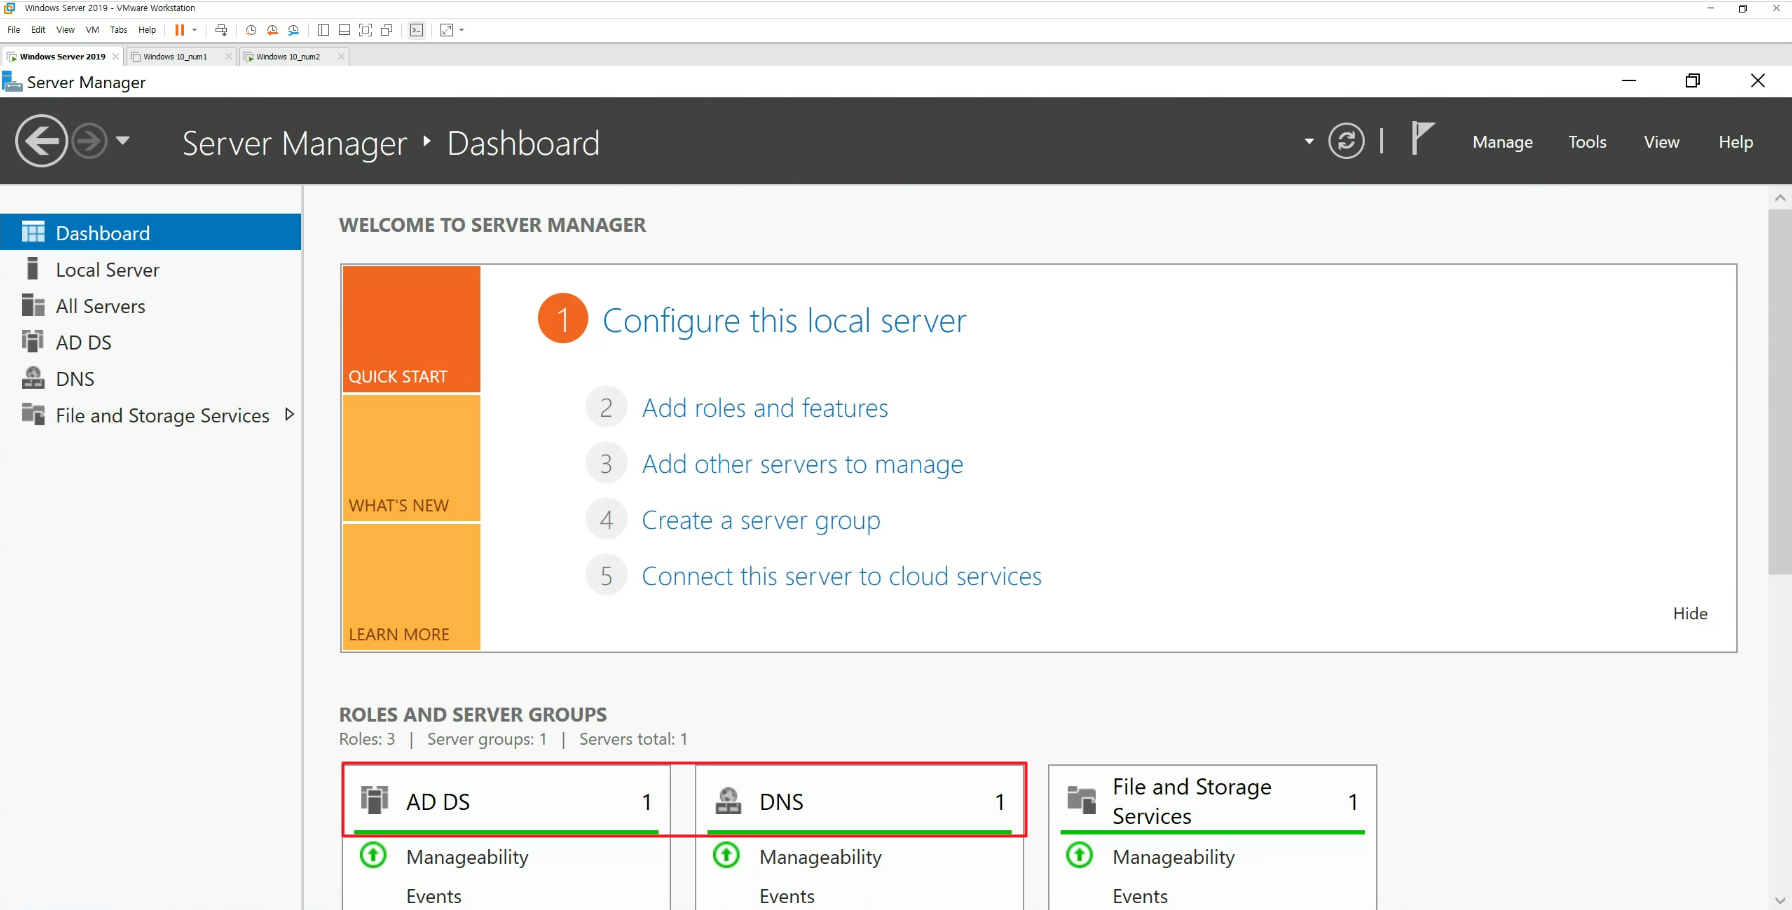Click Add roles and features link
The width and height of the screenshot is (1792, 910).
[x=764, y=408]
